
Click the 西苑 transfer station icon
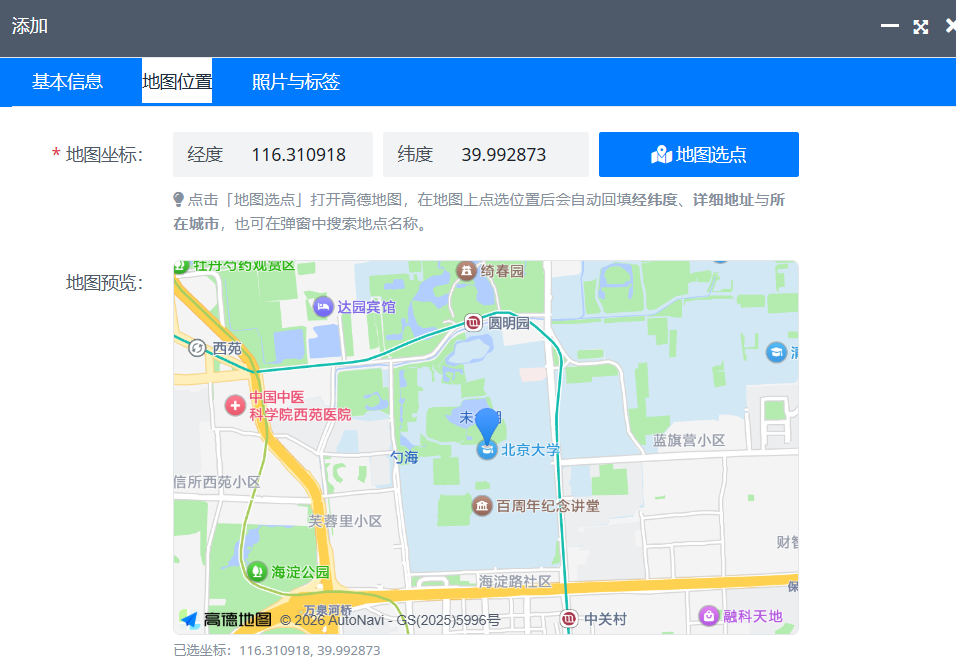coord(196,348)
